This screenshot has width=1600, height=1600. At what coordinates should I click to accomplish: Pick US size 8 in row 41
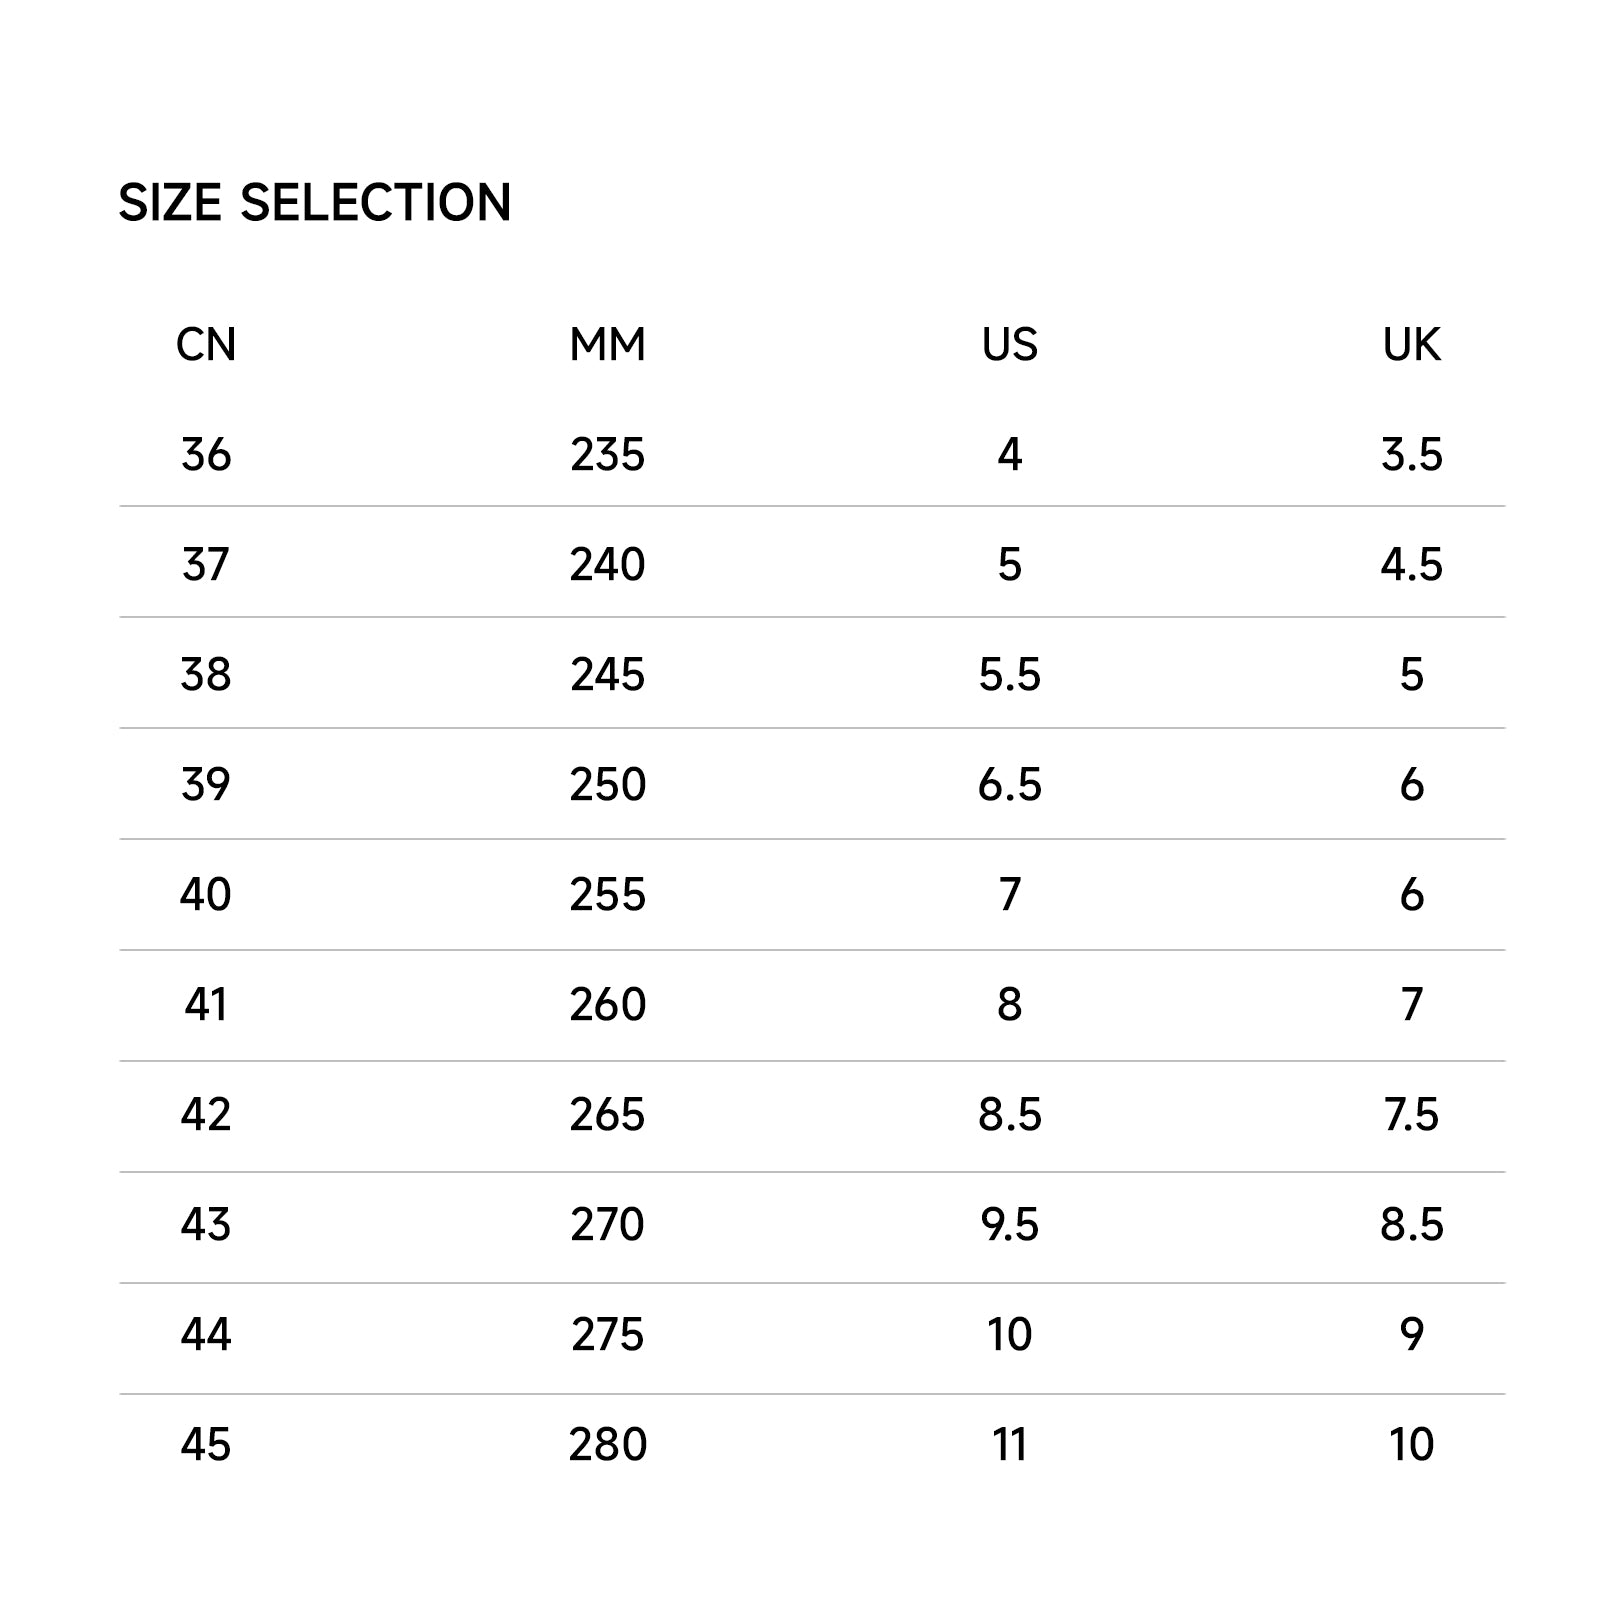(1010, 1005)
